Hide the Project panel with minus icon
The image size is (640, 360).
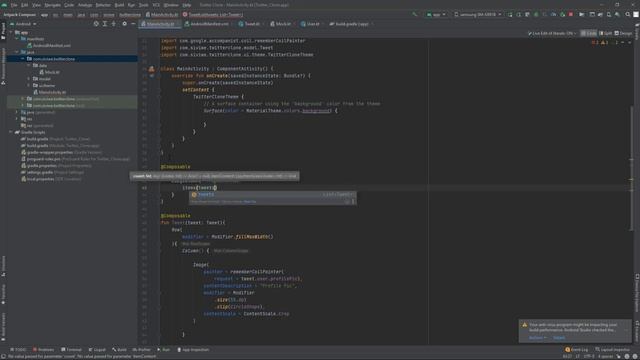(x=133, y=24)
